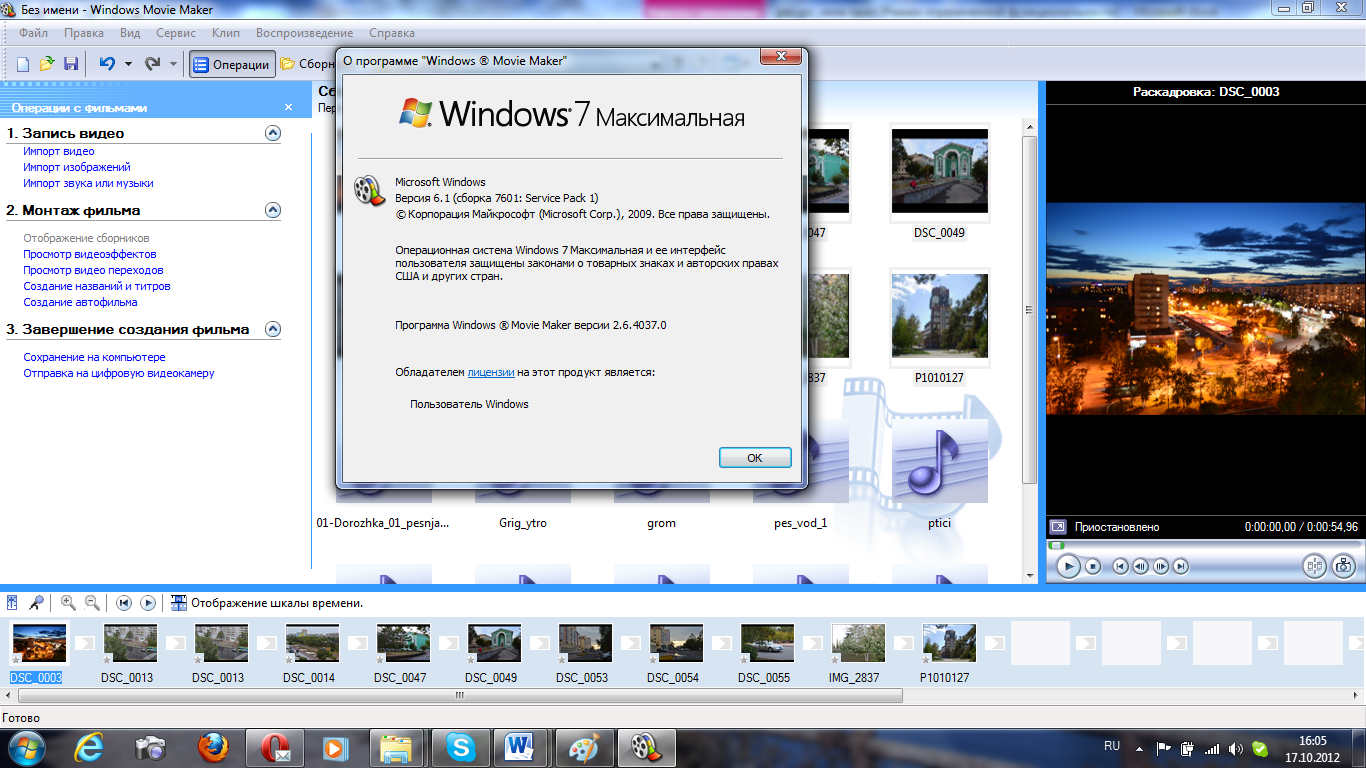The image size is (1366, 768).
Task: Open the Клип menu
Action: tap(226, 33)
